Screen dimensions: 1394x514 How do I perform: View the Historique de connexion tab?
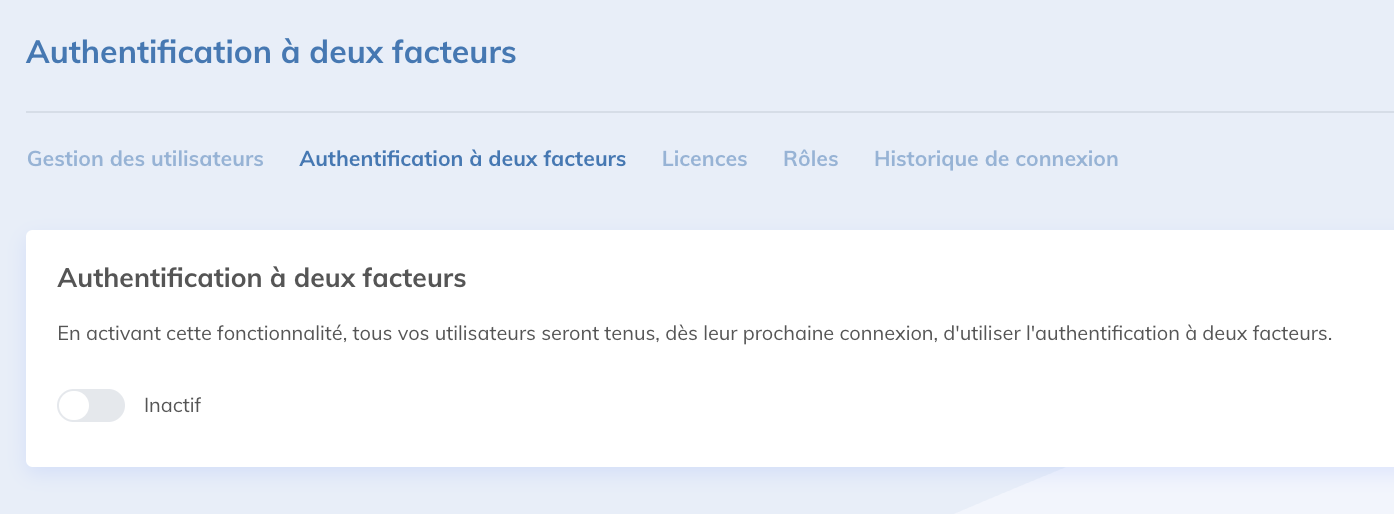pos(995,159)
